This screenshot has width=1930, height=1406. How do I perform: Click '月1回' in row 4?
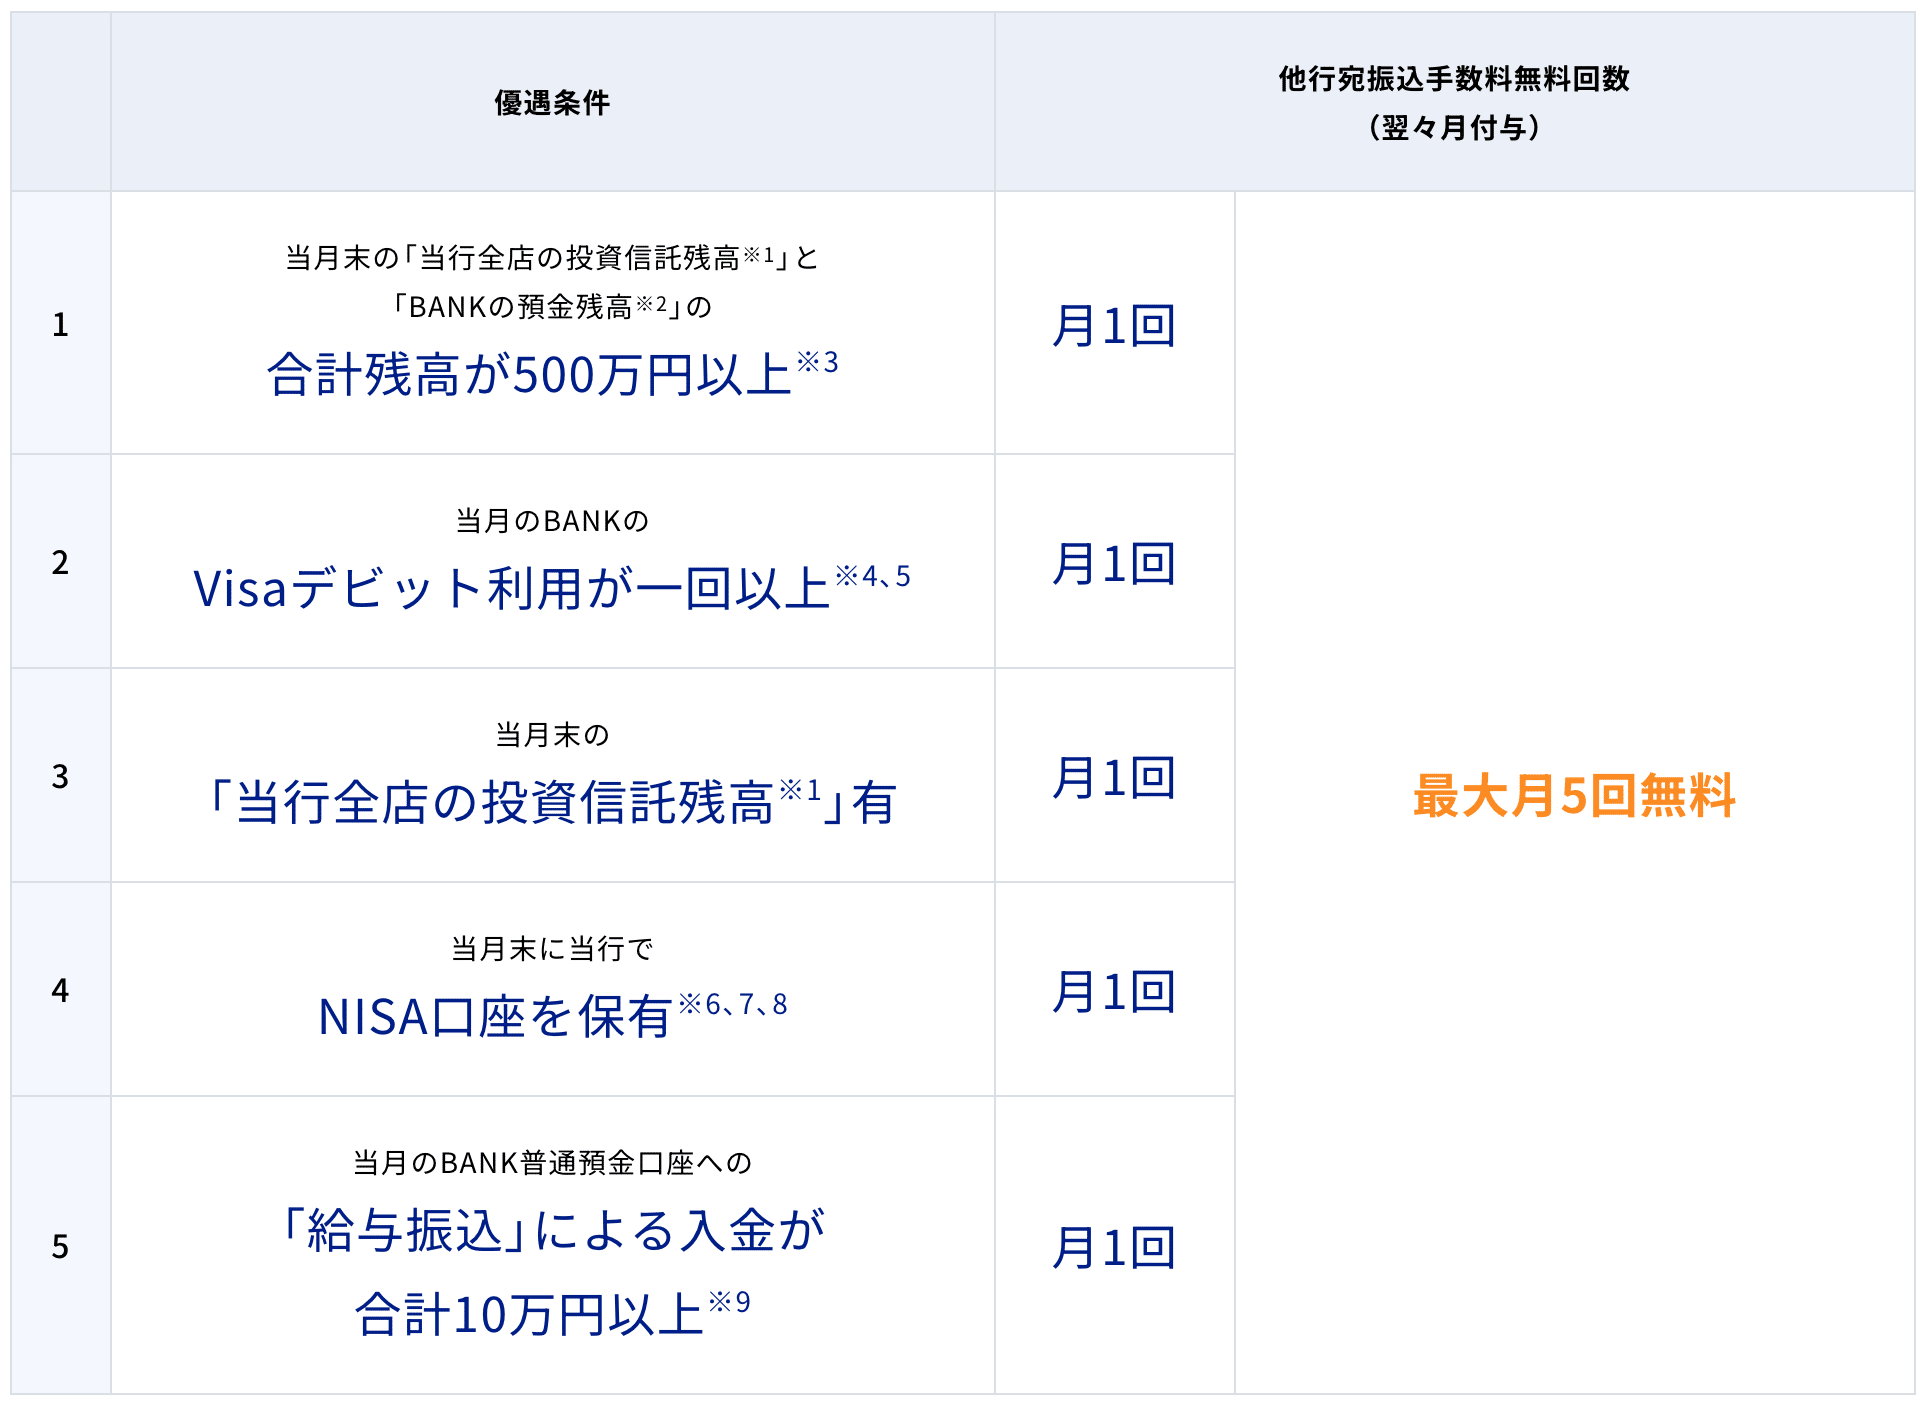click(x=1114, y=992)
